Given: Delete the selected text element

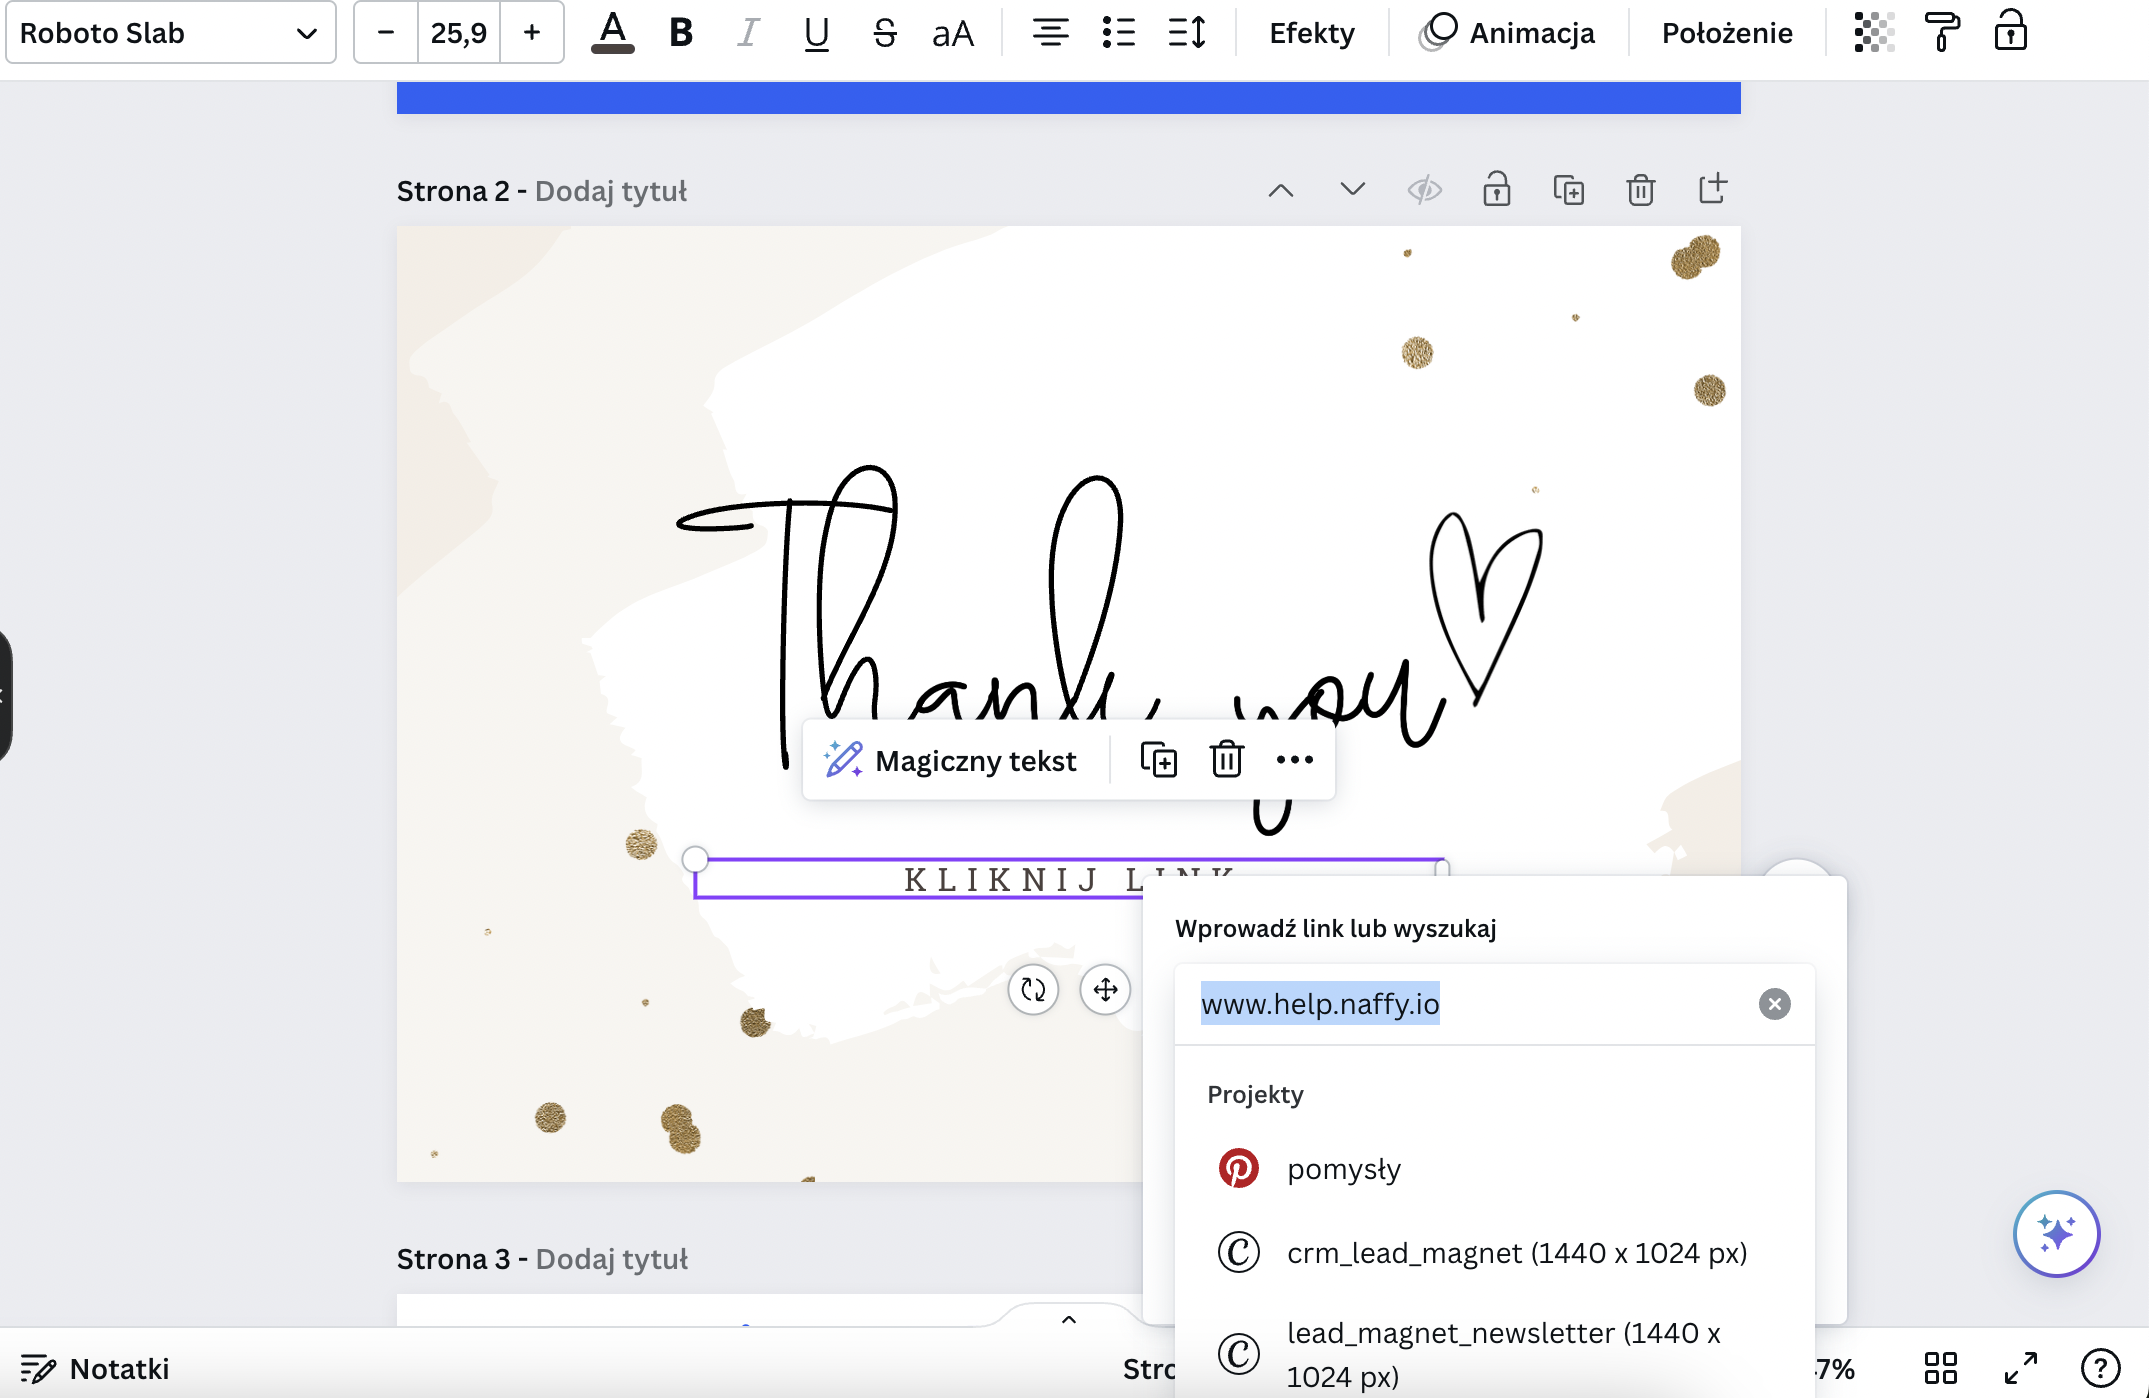Looking at the screenshot, I should tap(1227, 760).
